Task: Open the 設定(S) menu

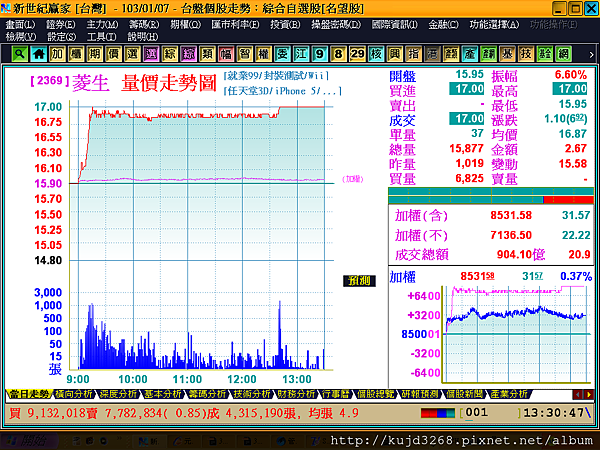Action: 62,37
